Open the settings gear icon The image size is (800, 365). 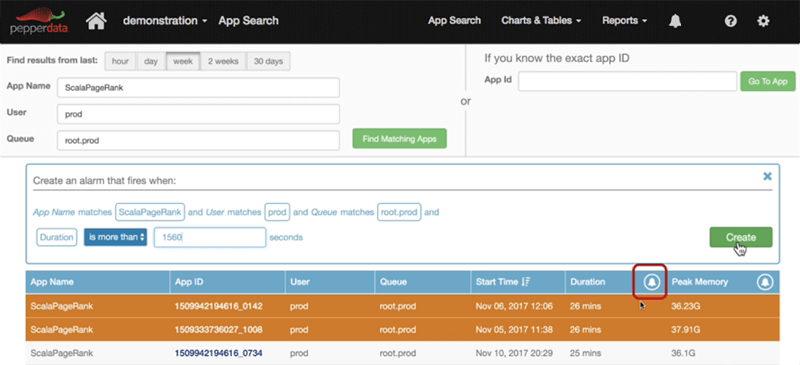(763, 21)
